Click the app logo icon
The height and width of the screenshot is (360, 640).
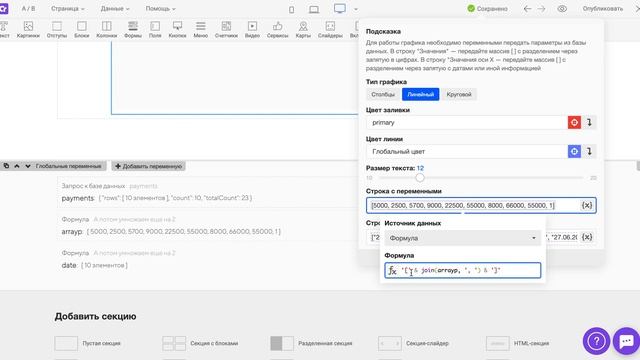point(4,9)
